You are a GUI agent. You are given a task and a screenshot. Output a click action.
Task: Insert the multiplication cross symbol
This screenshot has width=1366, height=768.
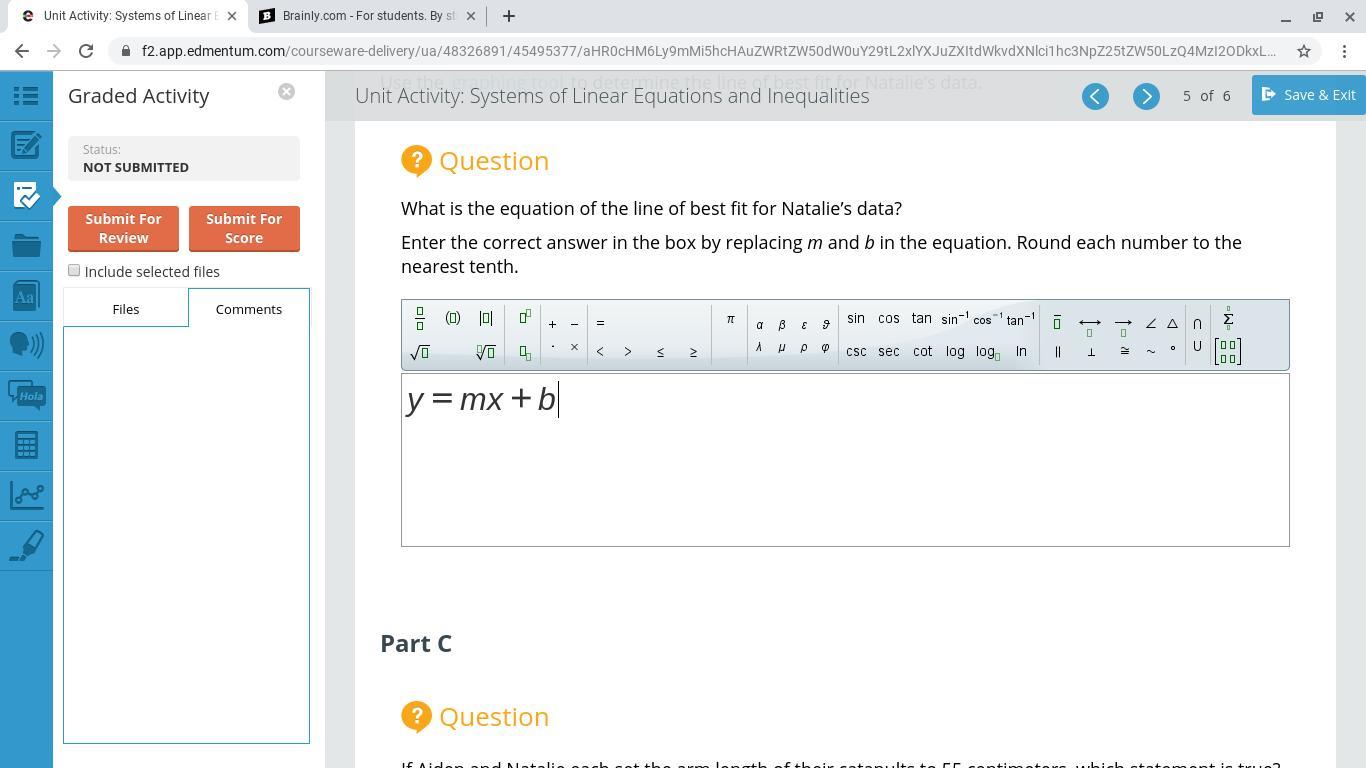(x=574, y=347)
